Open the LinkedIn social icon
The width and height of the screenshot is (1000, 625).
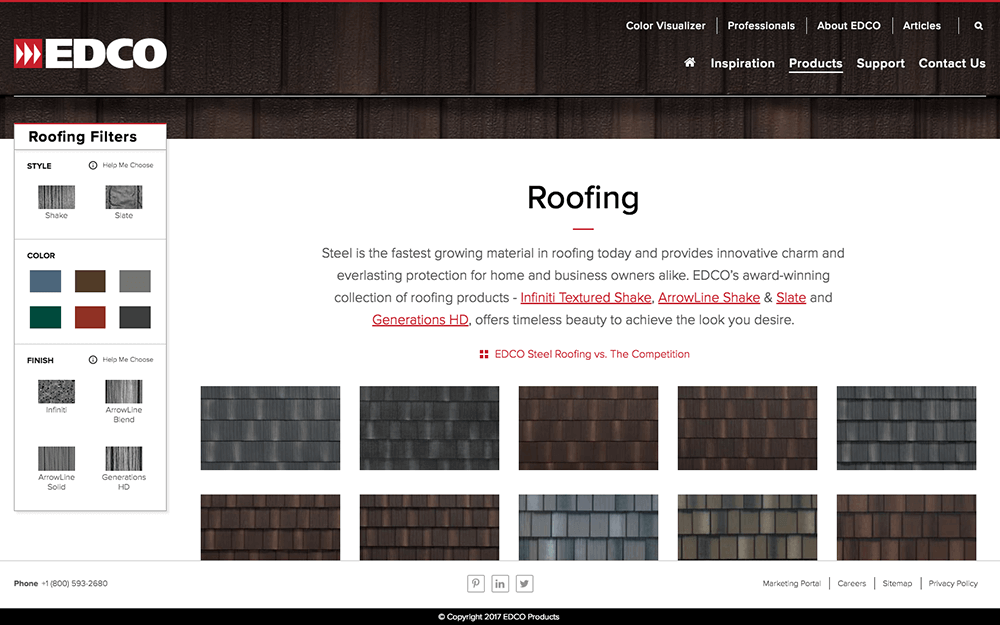coord(500,584)
